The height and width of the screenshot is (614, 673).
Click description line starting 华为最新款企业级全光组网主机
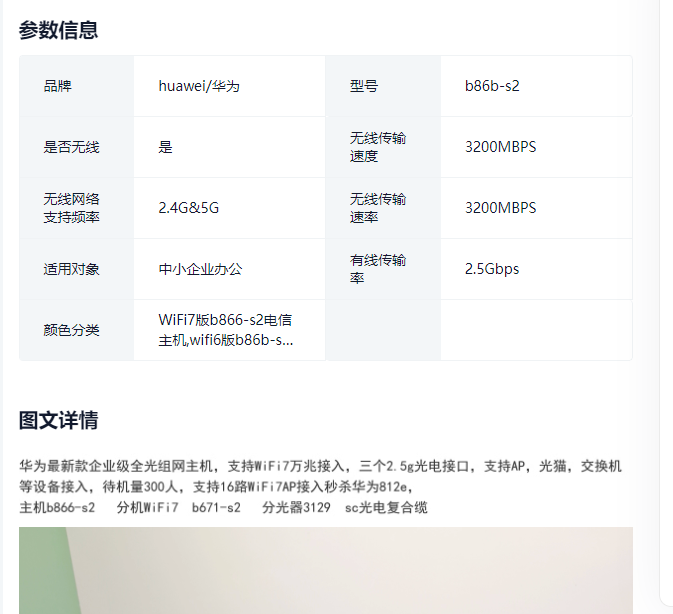point(320,466)
